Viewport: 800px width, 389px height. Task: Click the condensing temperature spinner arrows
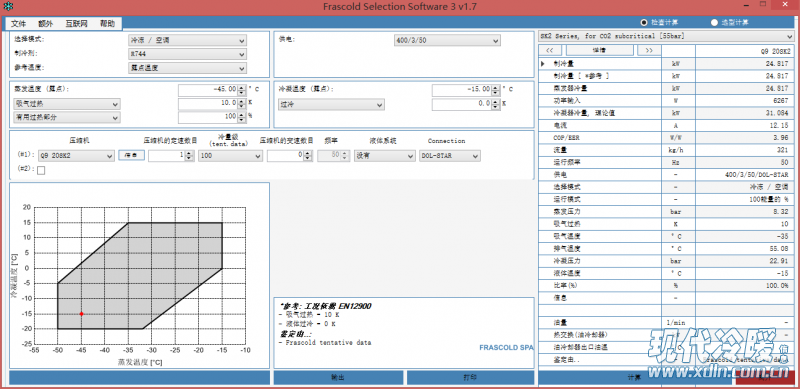tap(495, 90)
